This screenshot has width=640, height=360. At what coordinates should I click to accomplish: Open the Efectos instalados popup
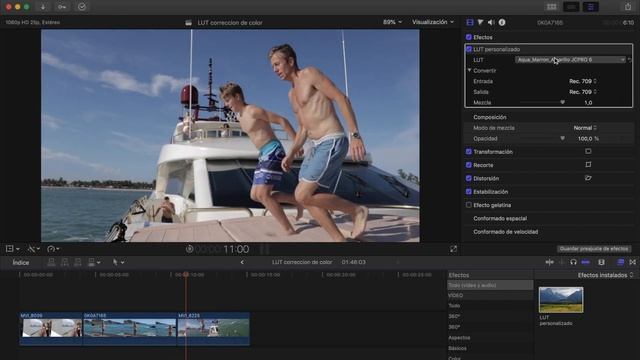[x=605, y=275]
